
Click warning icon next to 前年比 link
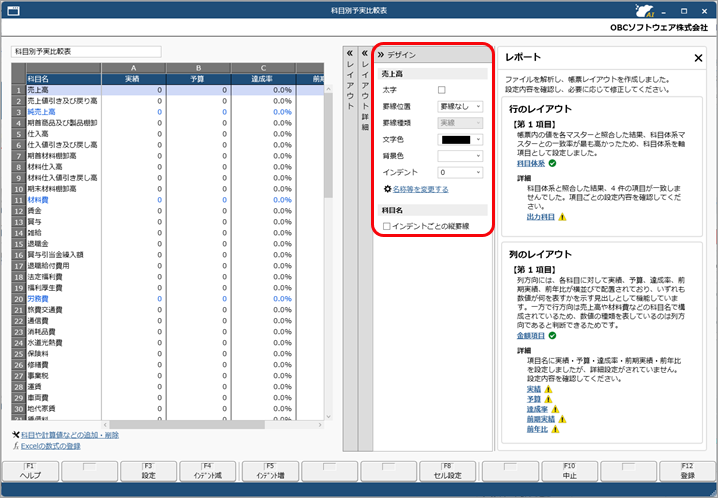(555, 429)
